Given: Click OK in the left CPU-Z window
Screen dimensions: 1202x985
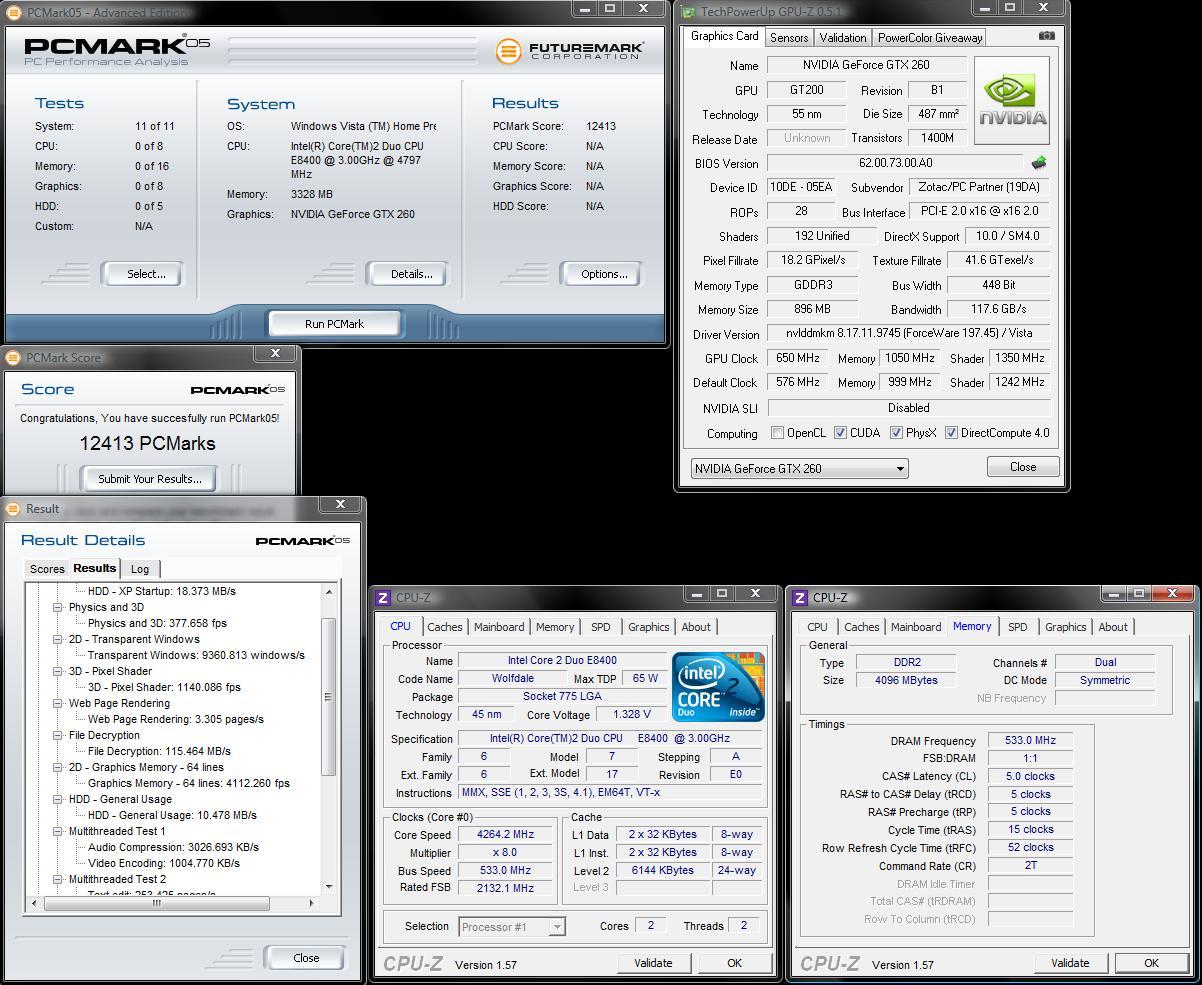Looking at the screenshot, I should click(734, 963).
